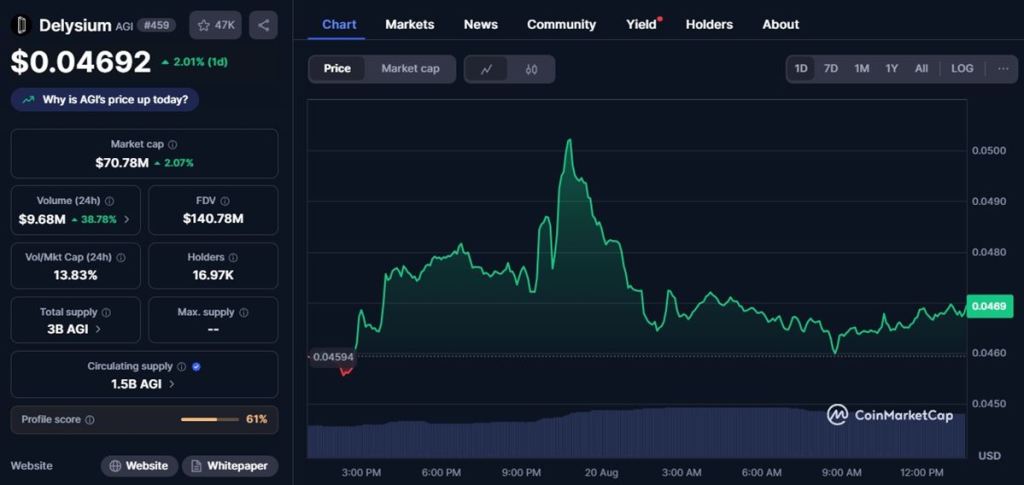1024x485 pixels.
Task: Open the Community tab
Action: 562,25
